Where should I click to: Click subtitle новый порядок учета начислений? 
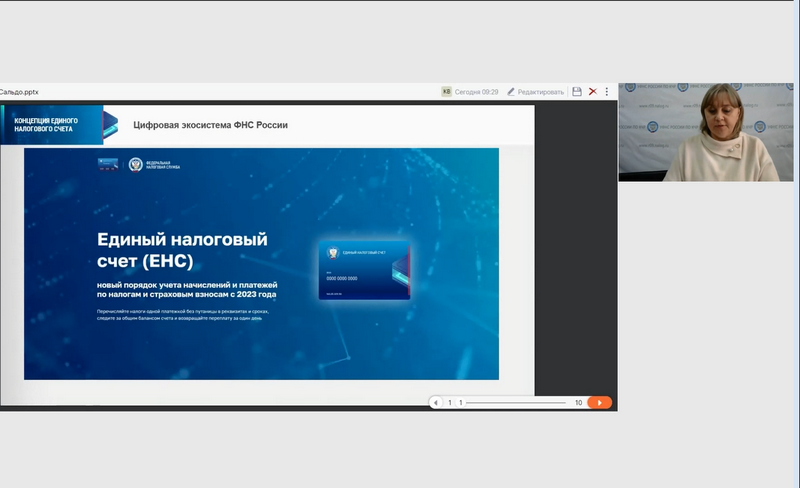tap(187, 289)
